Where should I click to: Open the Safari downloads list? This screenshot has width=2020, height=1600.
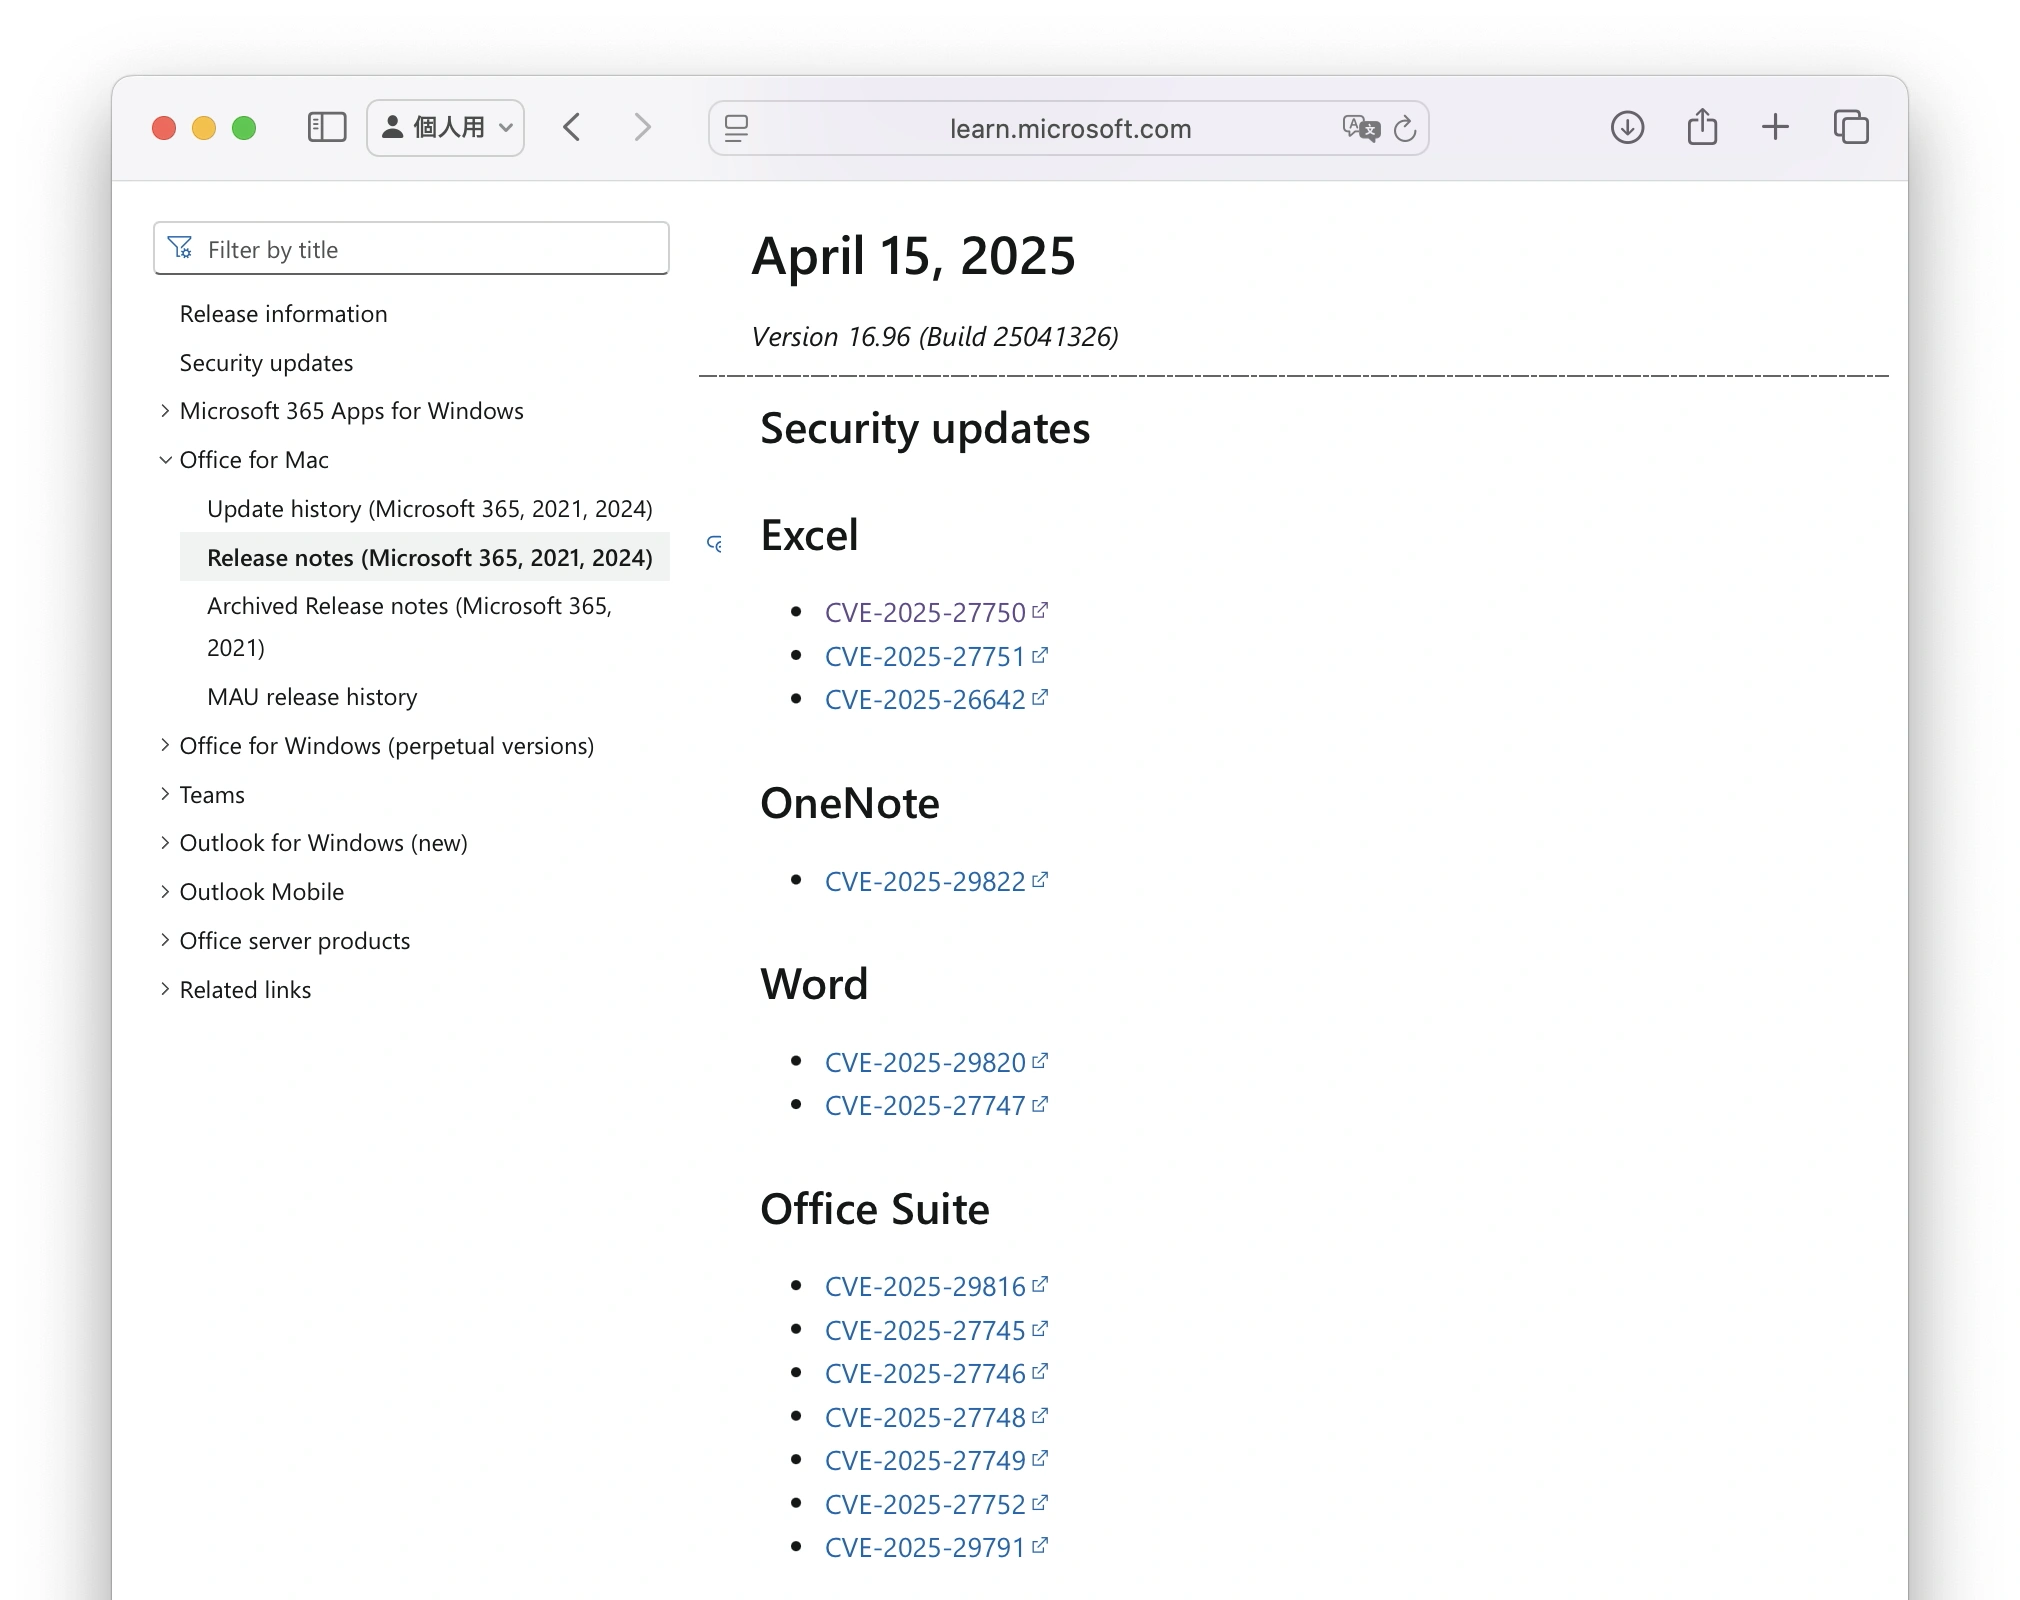coord(1627,128)
